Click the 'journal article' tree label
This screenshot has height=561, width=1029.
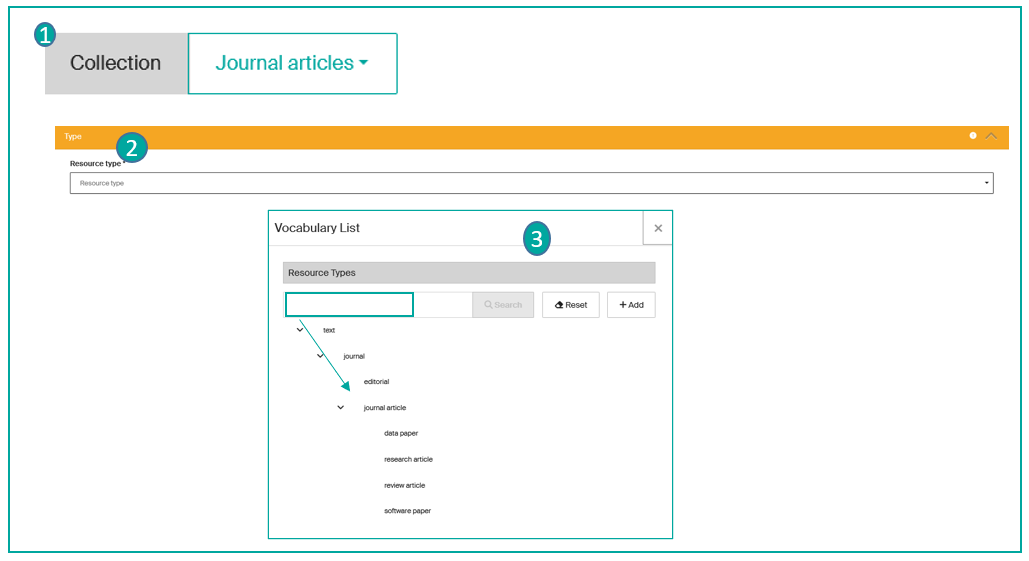pos(385,408)
